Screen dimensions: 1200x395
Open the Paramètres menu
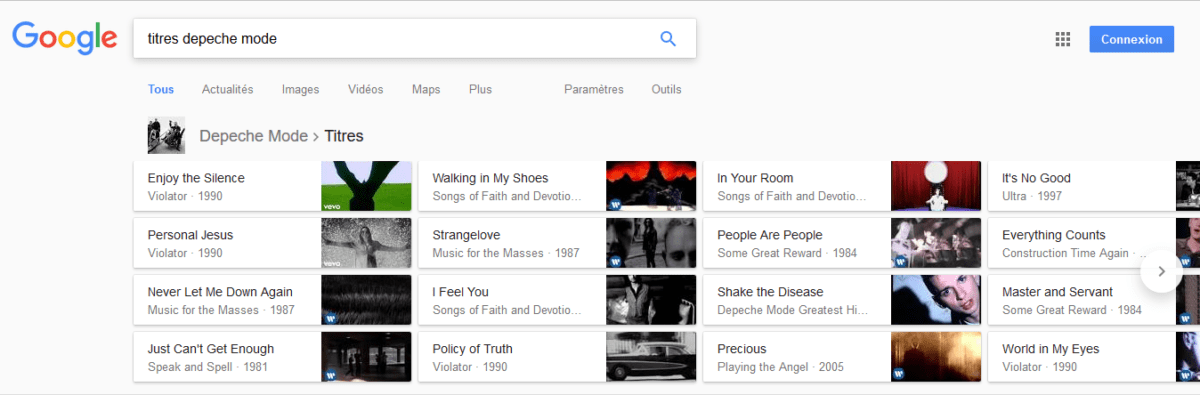click(594, 89)
